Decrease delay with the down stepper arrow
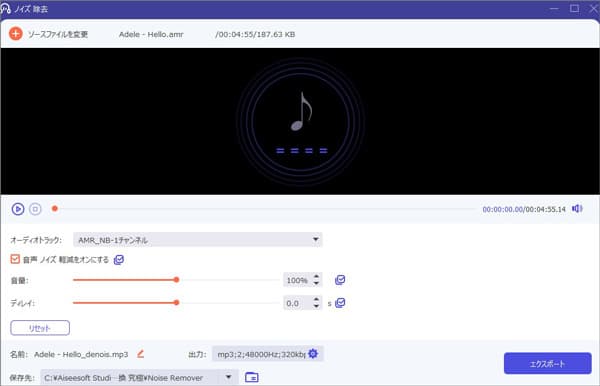The height and width of the screenshot is (386, 600). (x=316, y=306)
